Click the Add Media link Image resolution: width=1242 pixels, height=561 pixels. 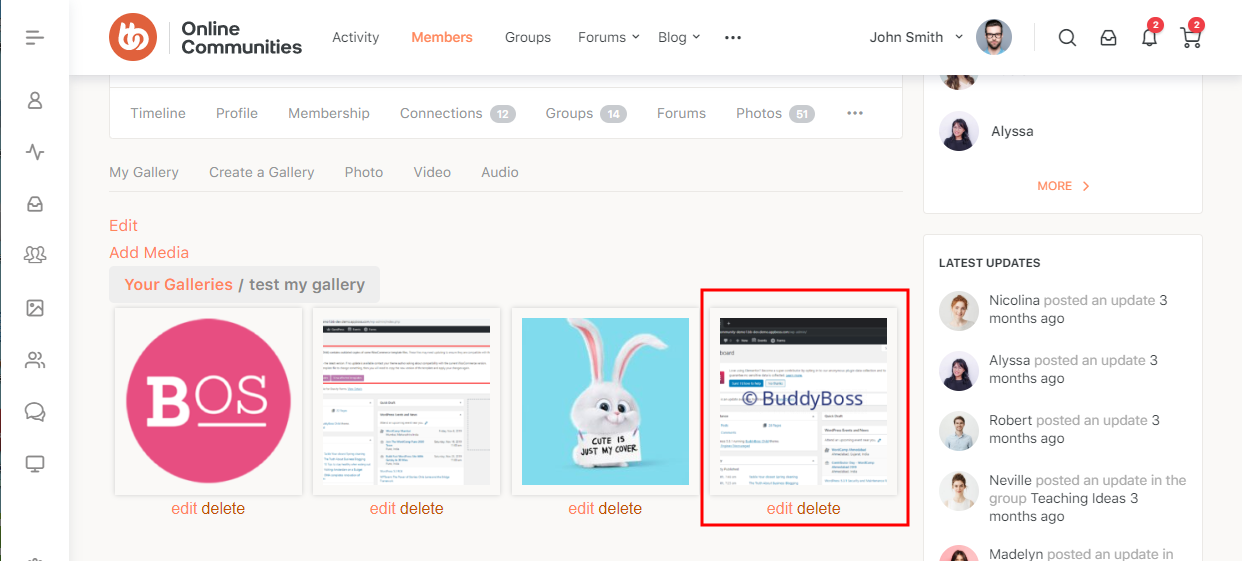pyautogui.click(x=149, y=252)
